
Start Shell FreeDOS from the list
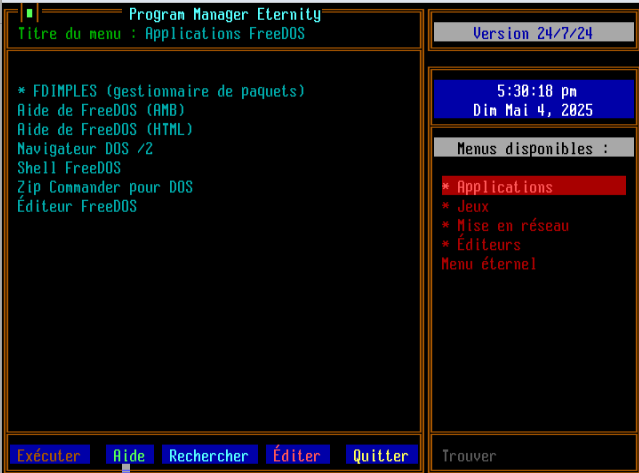(69, 167)
